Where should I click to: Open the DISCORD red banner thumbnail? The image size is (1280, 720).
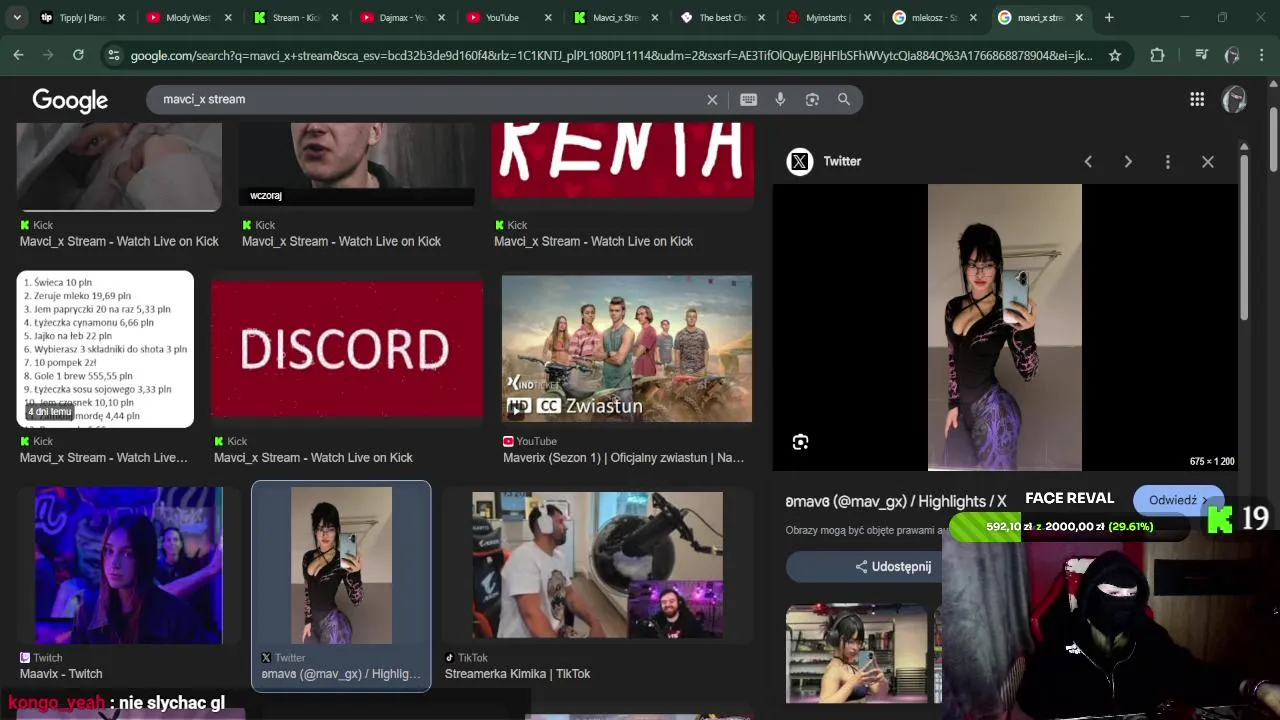(347, 348)
